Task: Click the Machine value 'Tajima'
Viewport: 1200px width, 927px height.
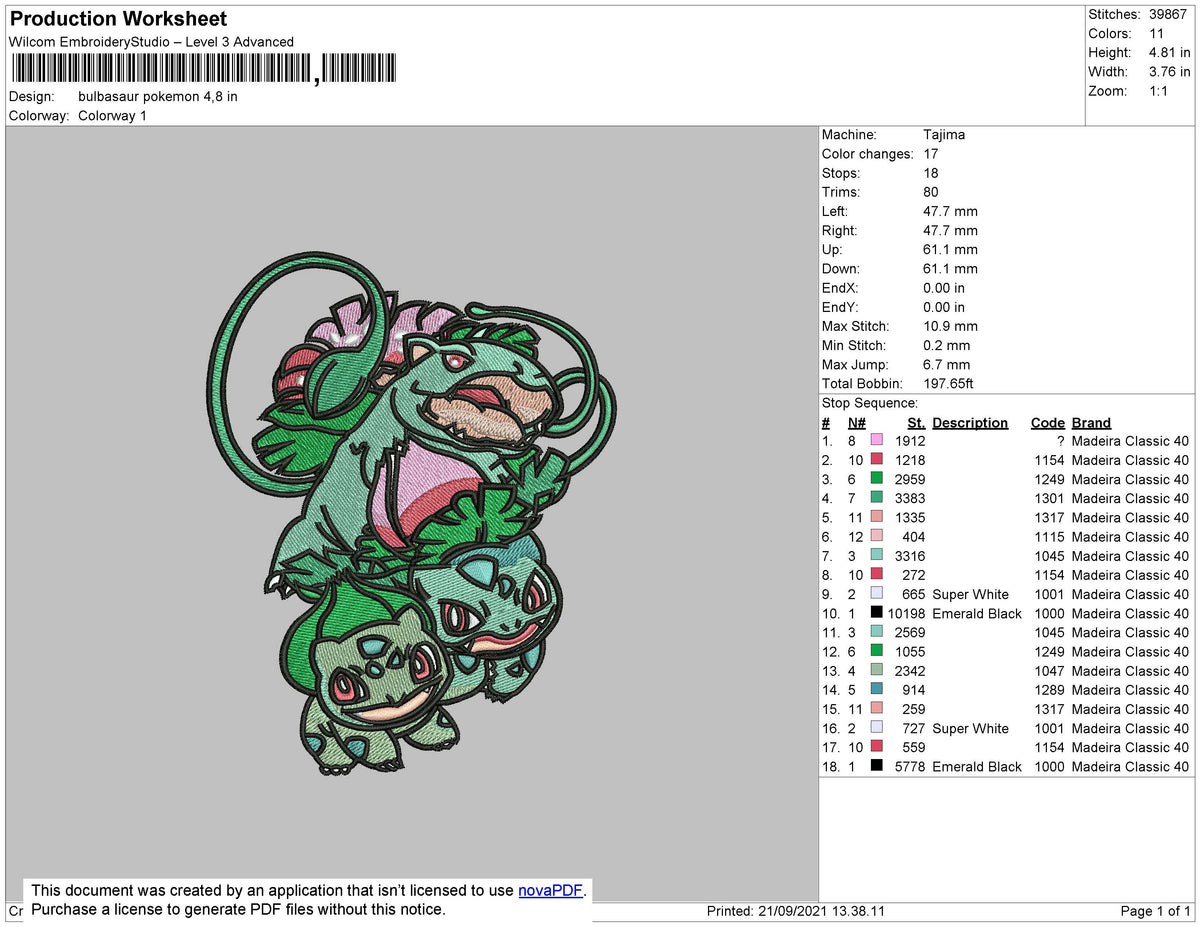Action: pyautogui.click(x=944, y=135)
